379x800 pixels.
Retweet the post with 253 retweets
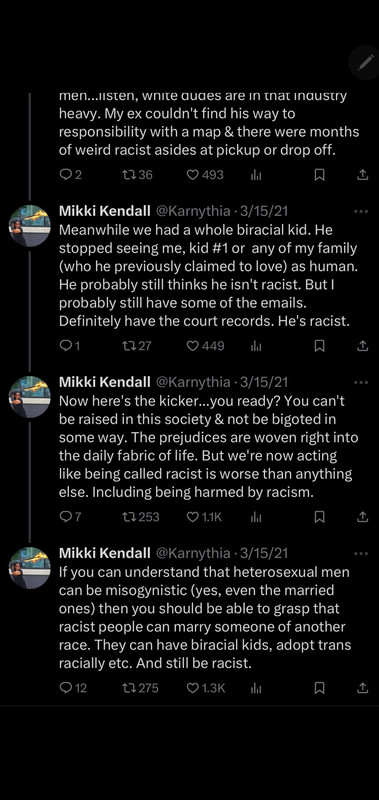pos(141,517)
